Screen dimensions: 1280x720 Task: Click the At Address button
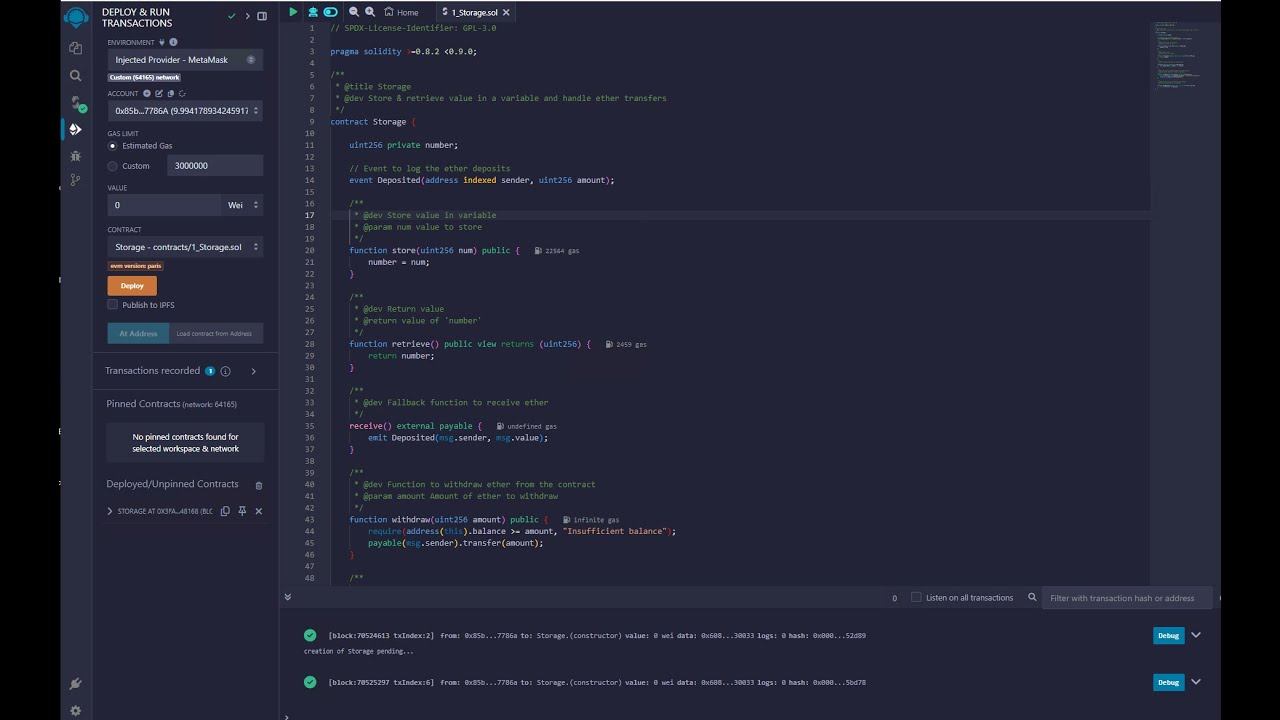[138, 333]
